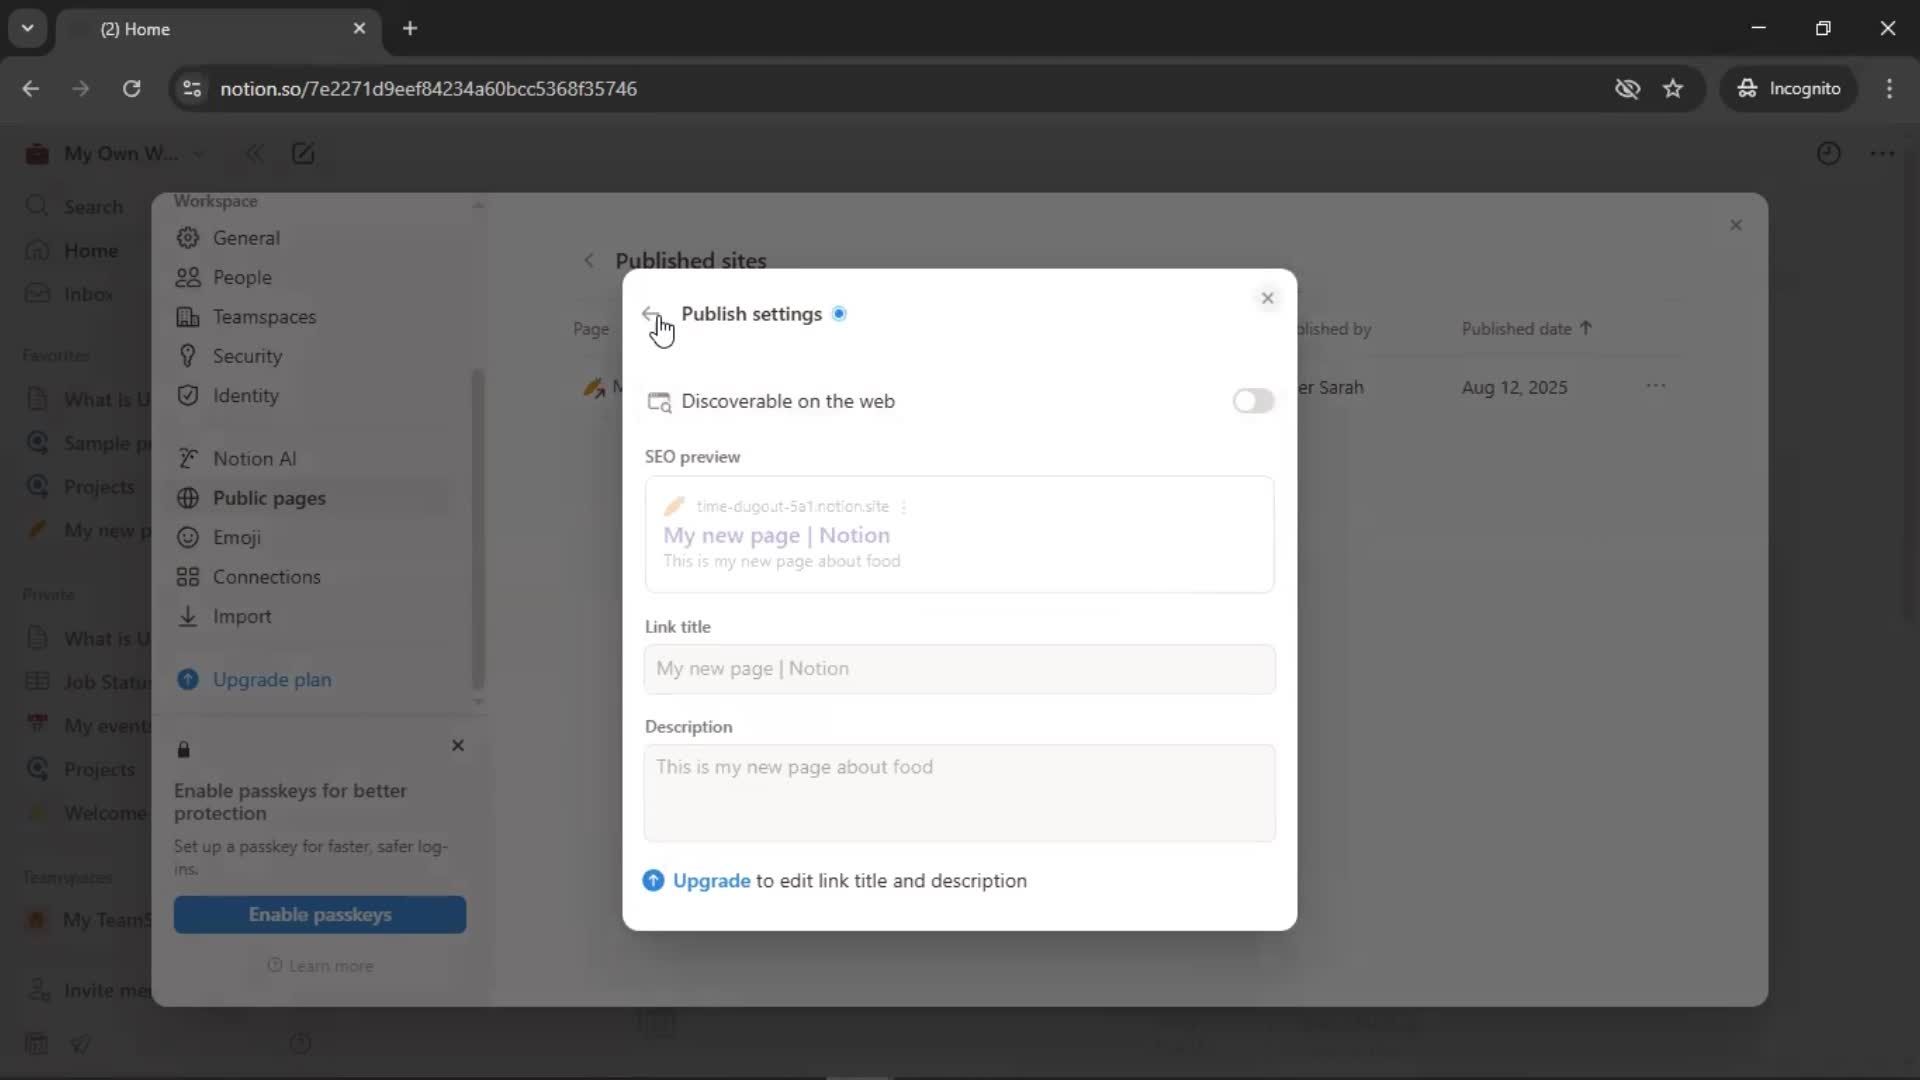This screenshot has height=1080, width=1920.
Task: Go back from Published sites
Action: pyautogui.click(x=589, y=260)
